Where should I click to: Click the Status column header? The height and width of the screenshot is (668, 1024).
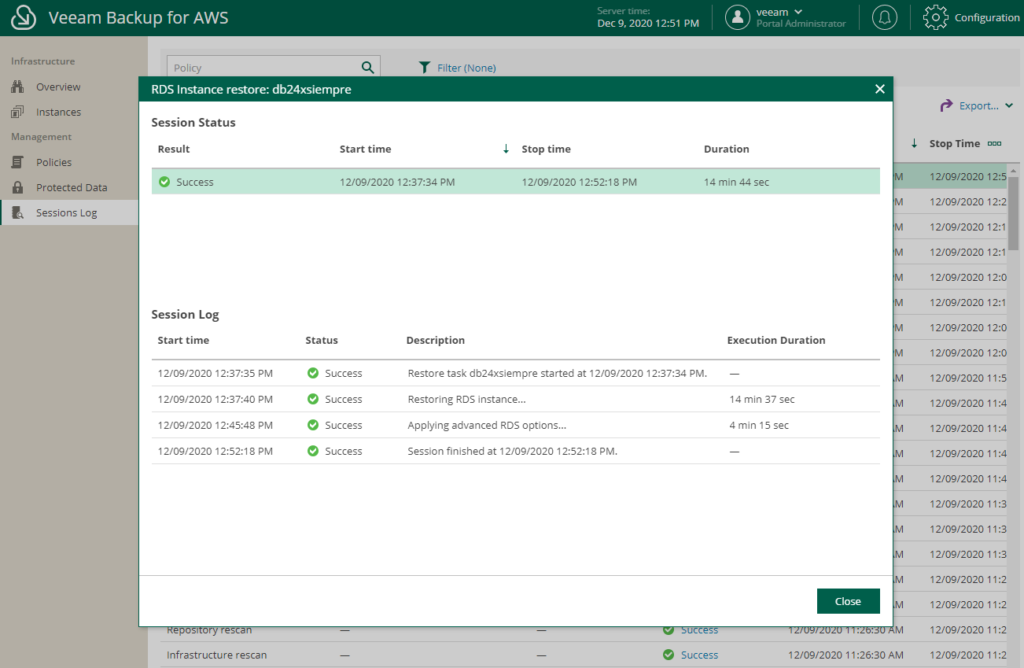321,340
